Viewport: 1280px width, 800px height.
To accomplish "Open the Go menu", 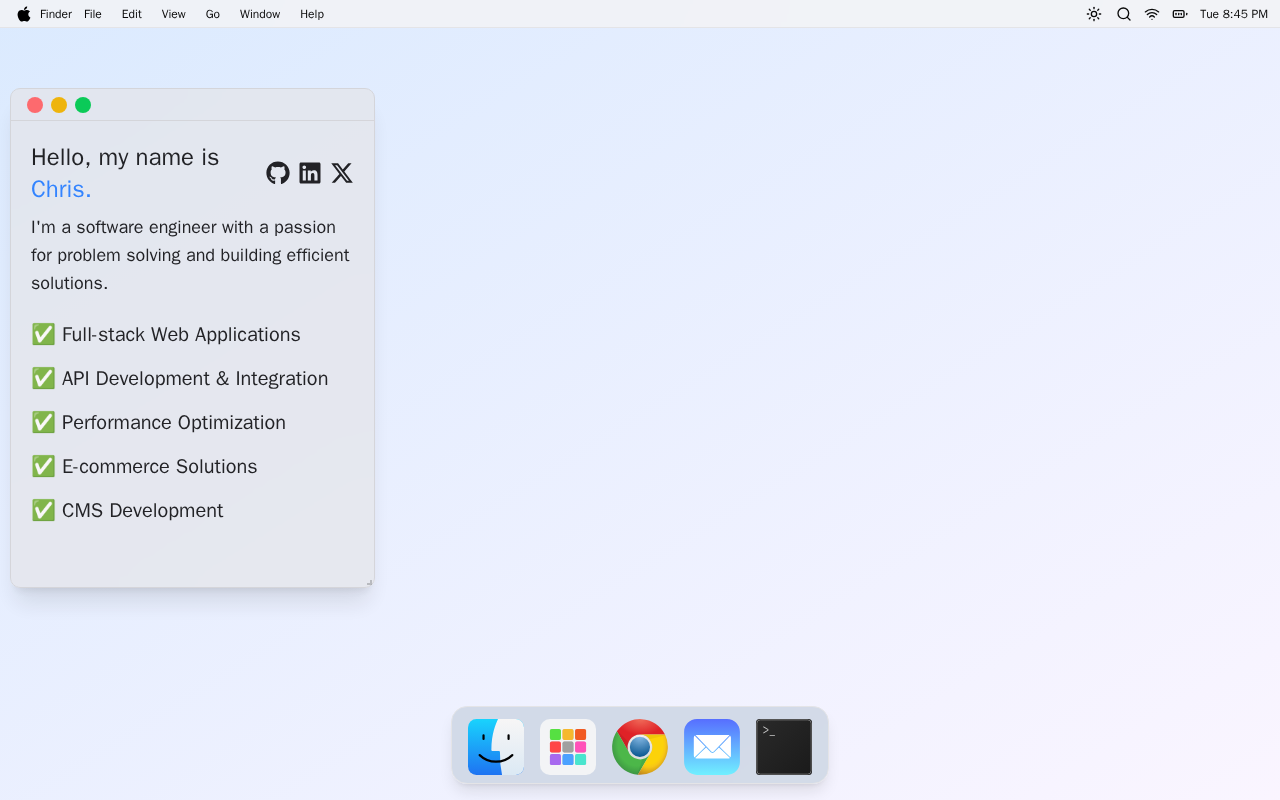I will coord(213,14).
